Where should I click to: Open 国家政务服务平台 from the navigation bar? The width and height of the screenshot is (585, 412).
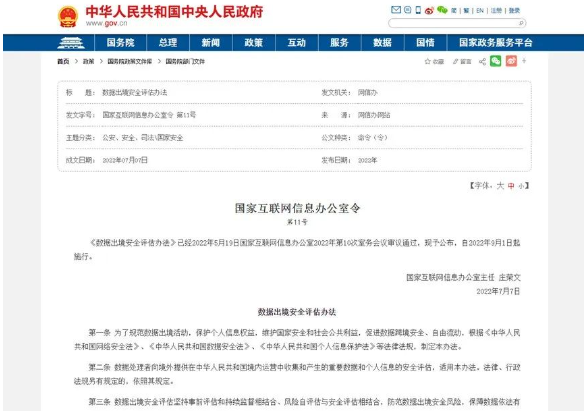point(496,43)
